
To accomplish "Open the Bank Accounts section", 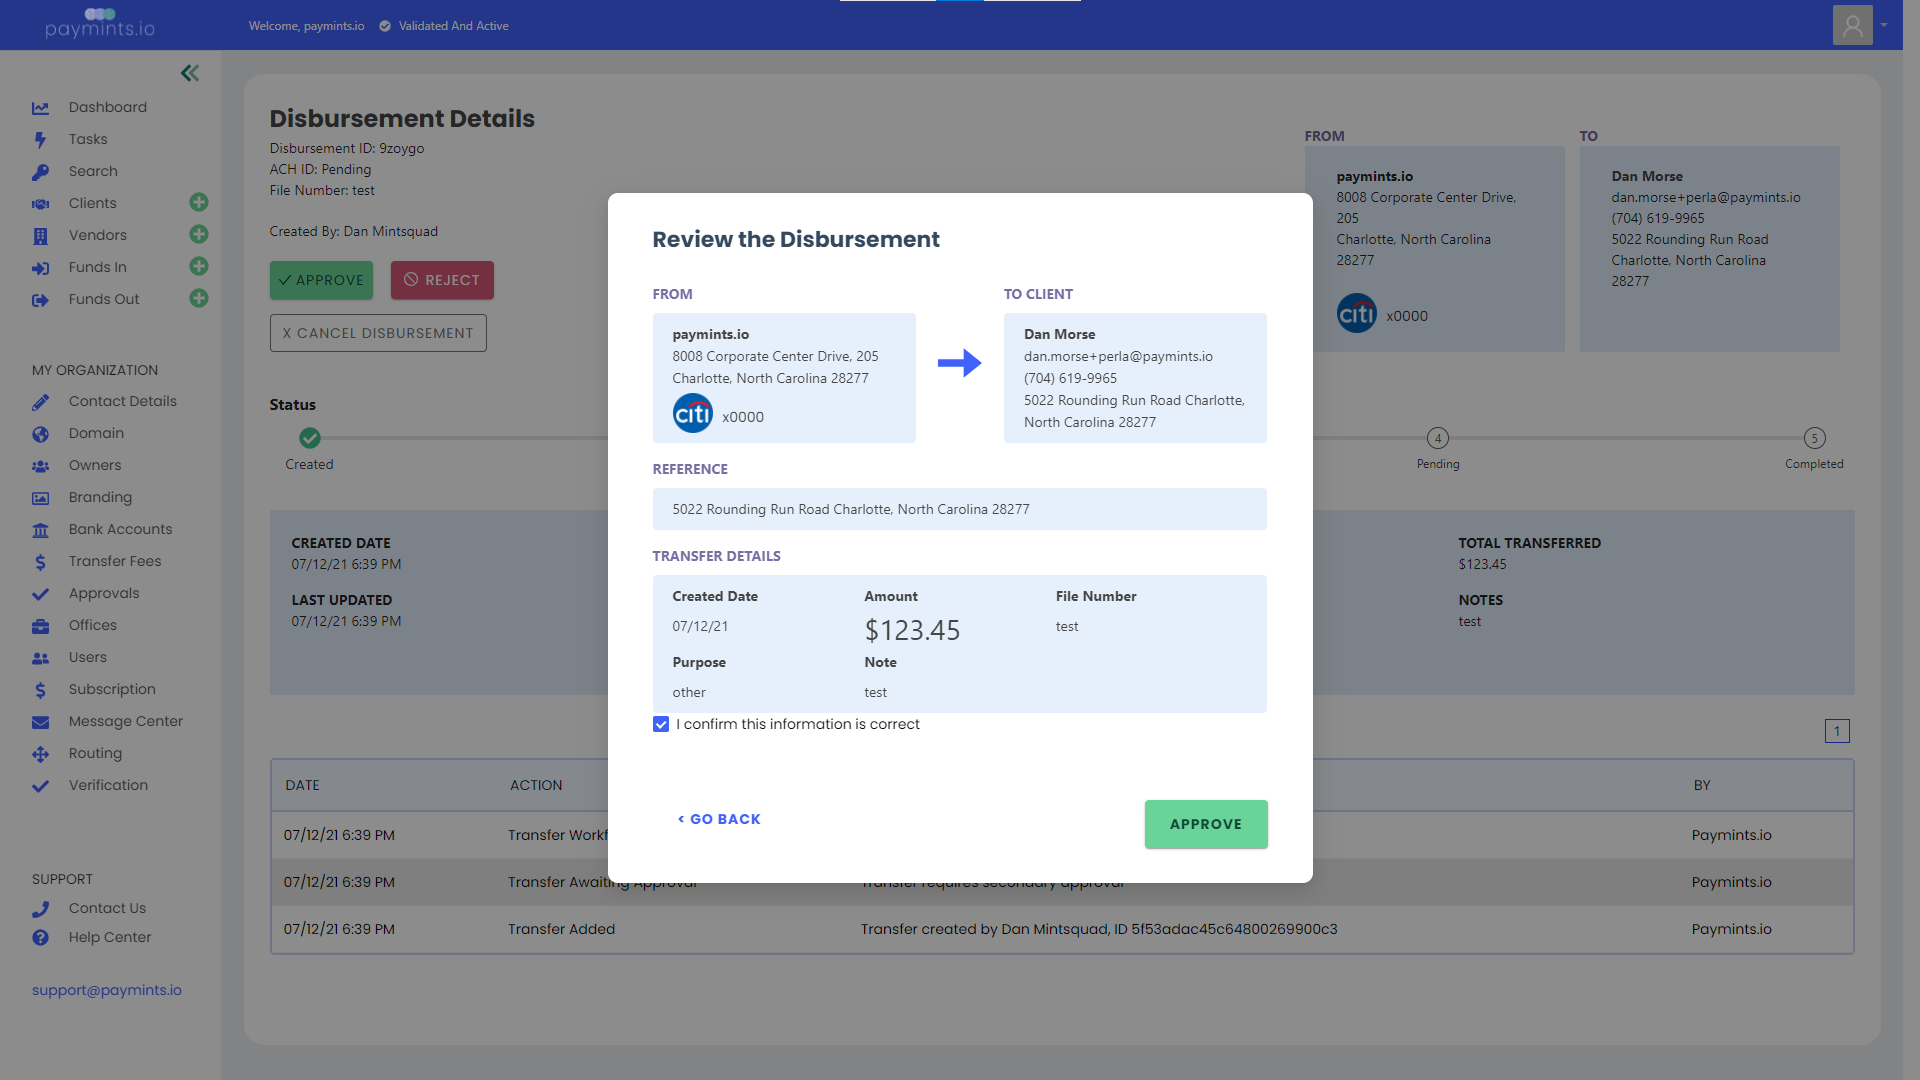I will pos(119,529).
